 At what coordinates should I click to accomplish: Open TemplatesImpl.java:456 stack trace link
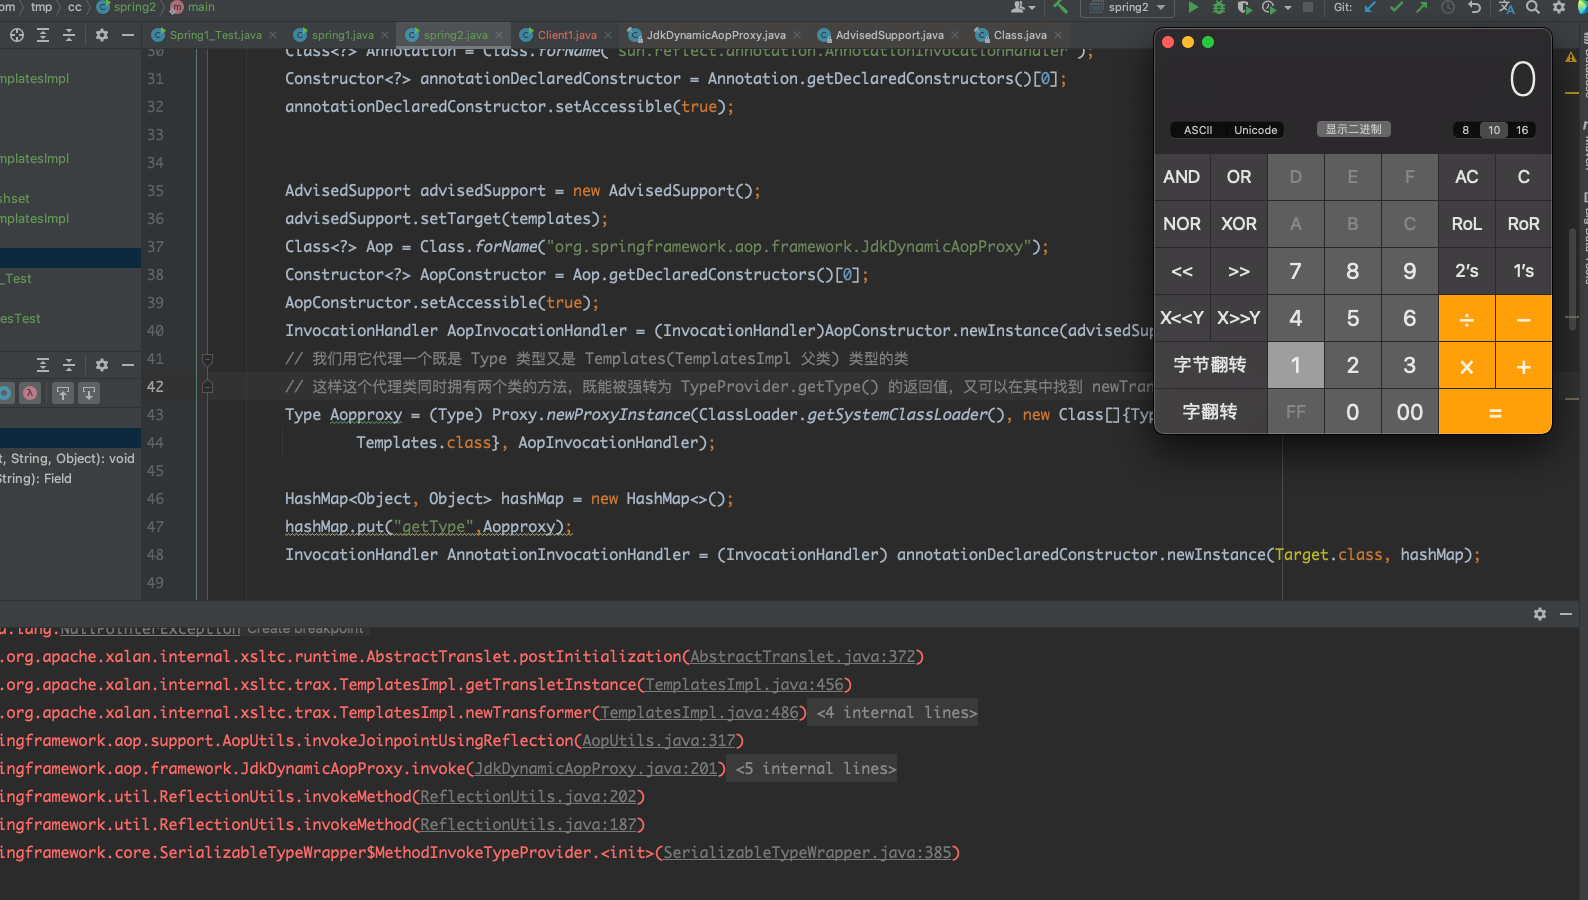[744, 685]
